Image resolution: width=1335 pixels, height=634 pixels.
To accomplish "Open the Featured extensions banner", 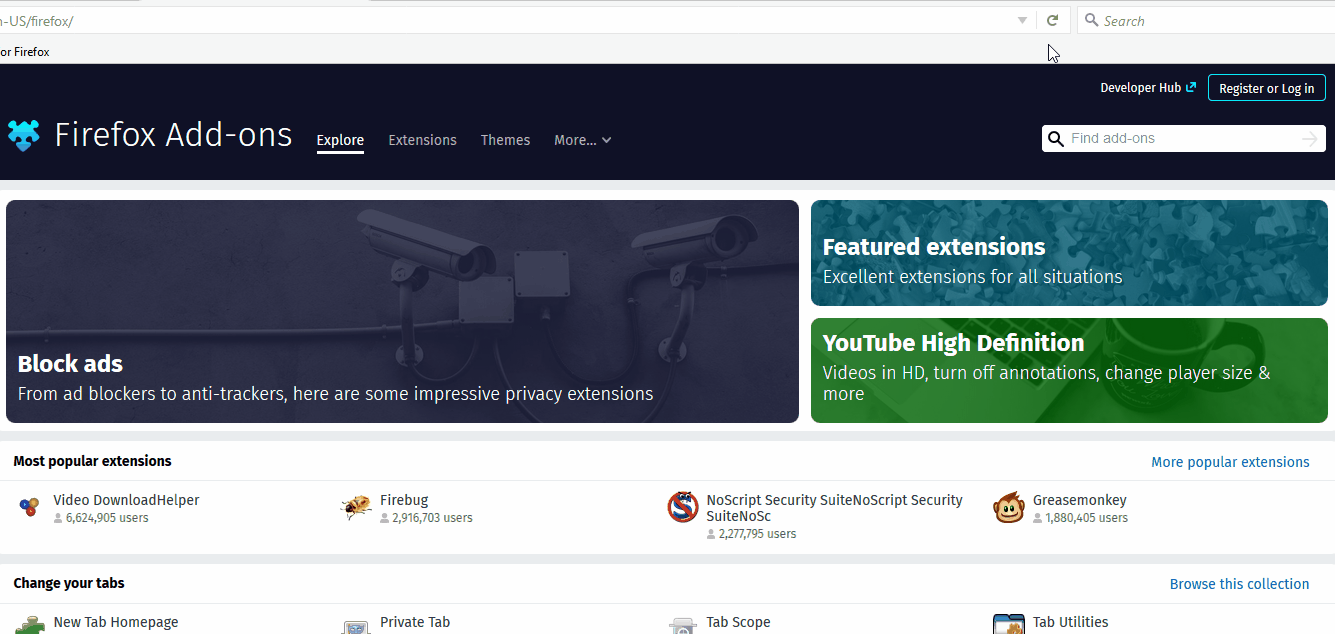I will tap(1069, 253).
